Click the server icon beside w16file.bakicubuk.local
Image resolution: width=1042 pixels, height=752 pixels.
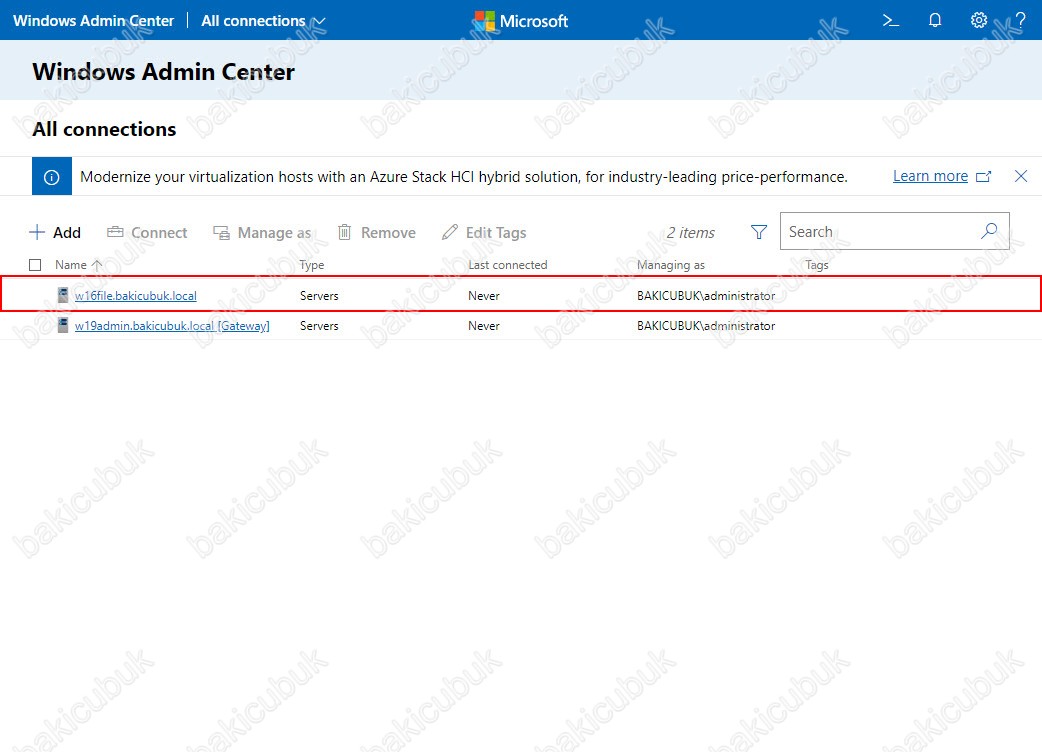click(63, 295)
